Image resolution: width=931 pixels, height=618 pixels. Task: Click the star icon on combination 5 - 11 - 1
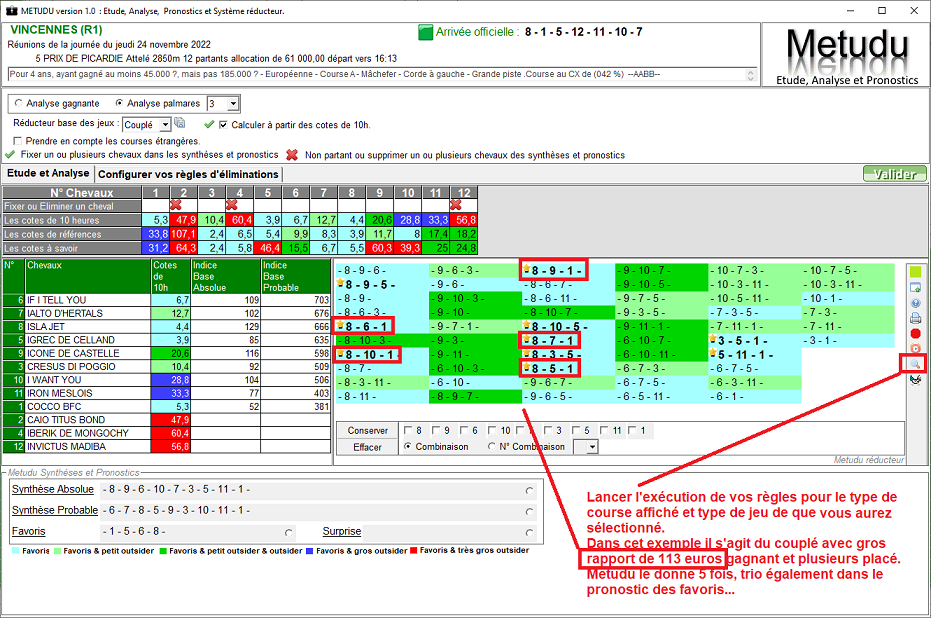click(713, 353)
